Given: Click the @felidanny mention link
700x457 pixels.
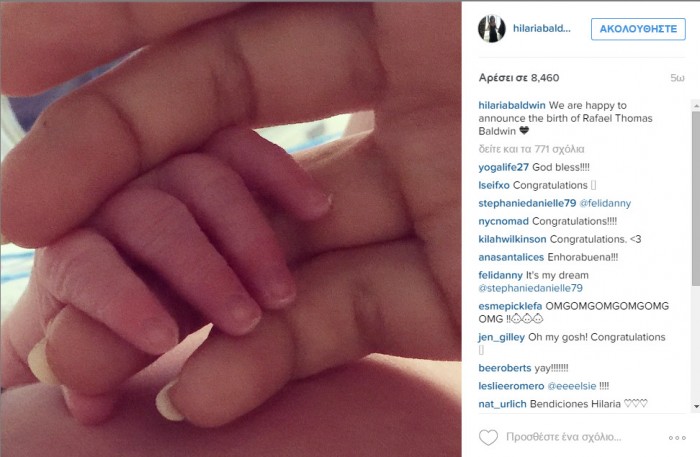Looking at the screenshot, I should coord(605,204).
